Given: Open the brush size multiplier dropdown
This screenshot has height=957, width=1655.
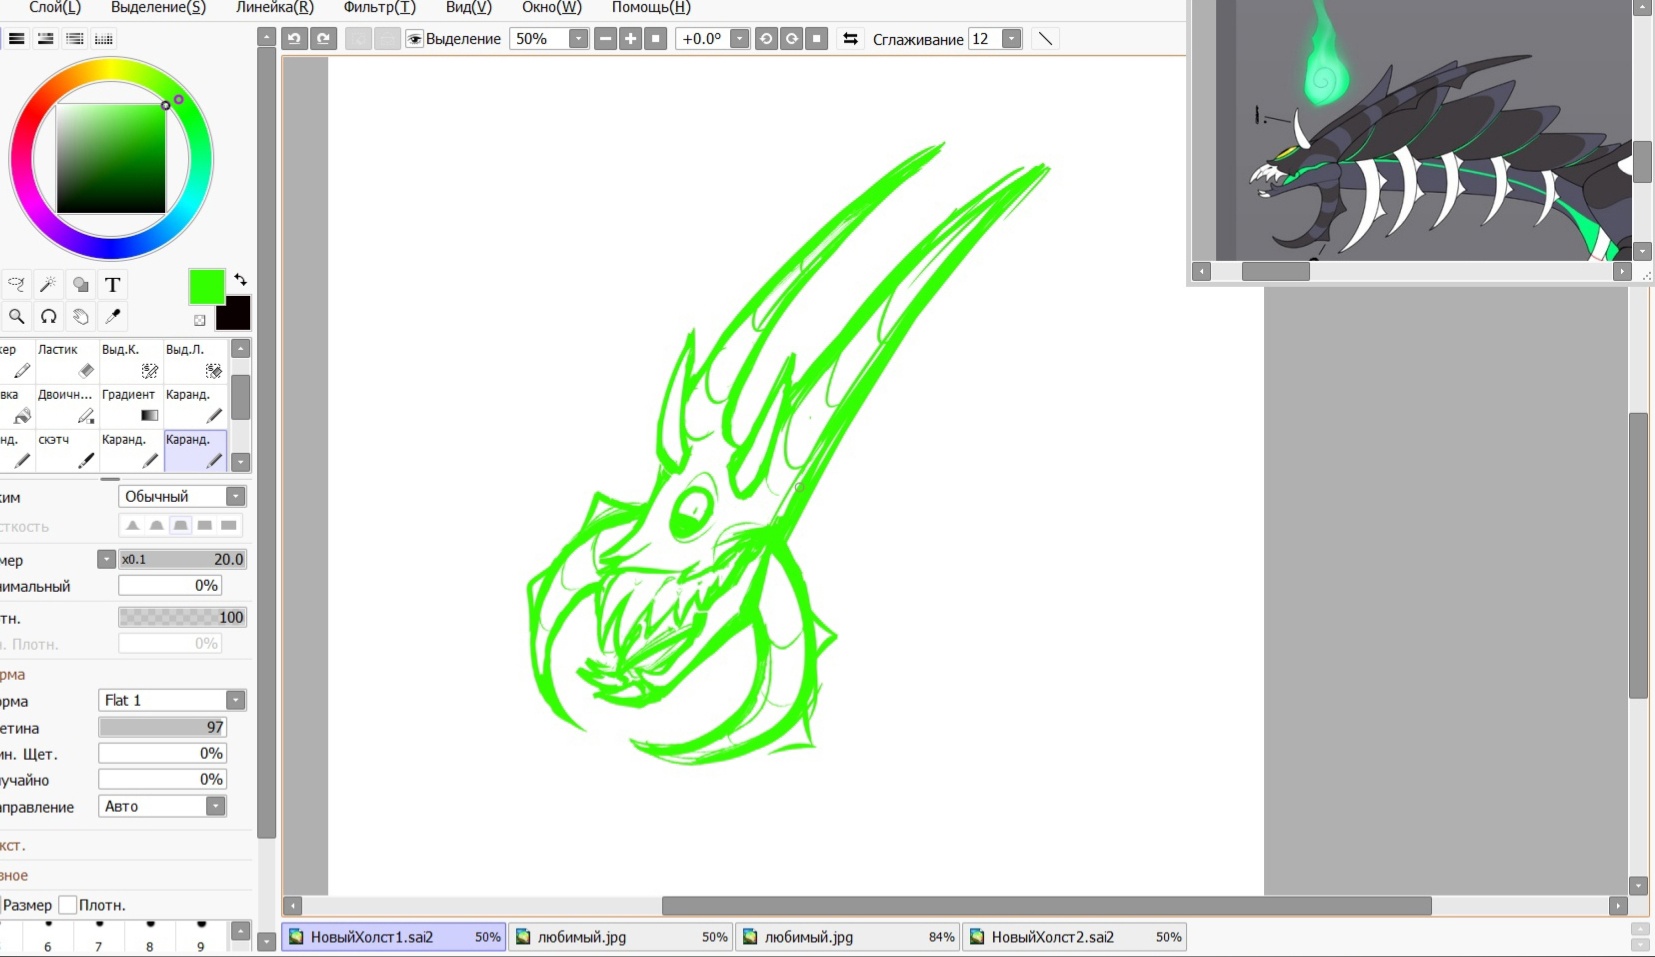Looking at the screenshot, I should coord(106,559).
